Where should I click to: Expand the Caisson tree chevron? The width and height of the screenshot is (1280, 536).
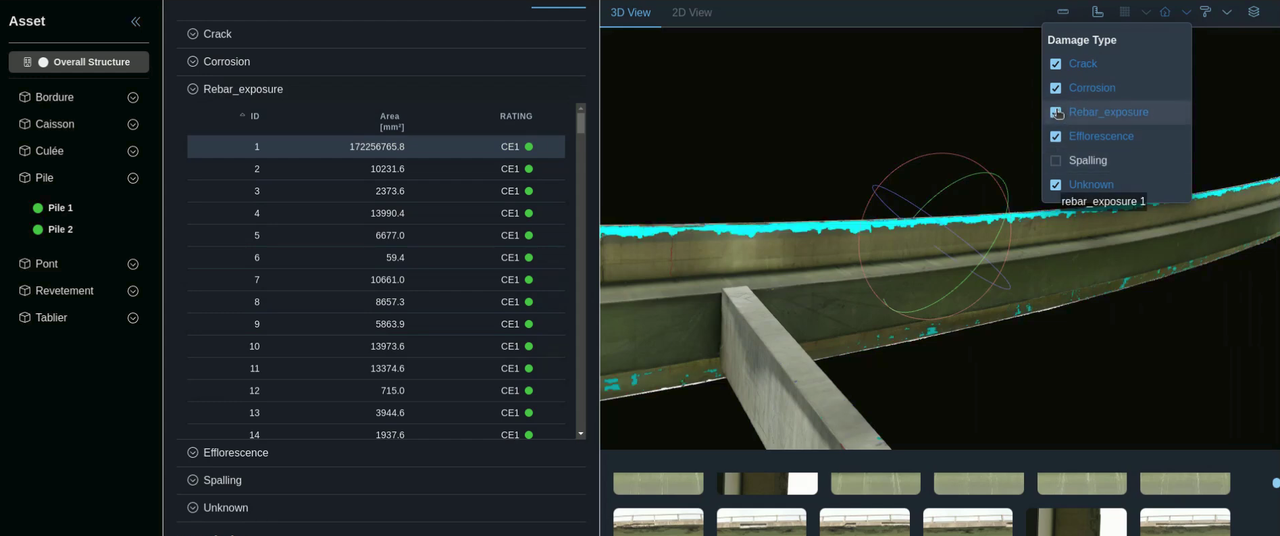tap(133, 125)
